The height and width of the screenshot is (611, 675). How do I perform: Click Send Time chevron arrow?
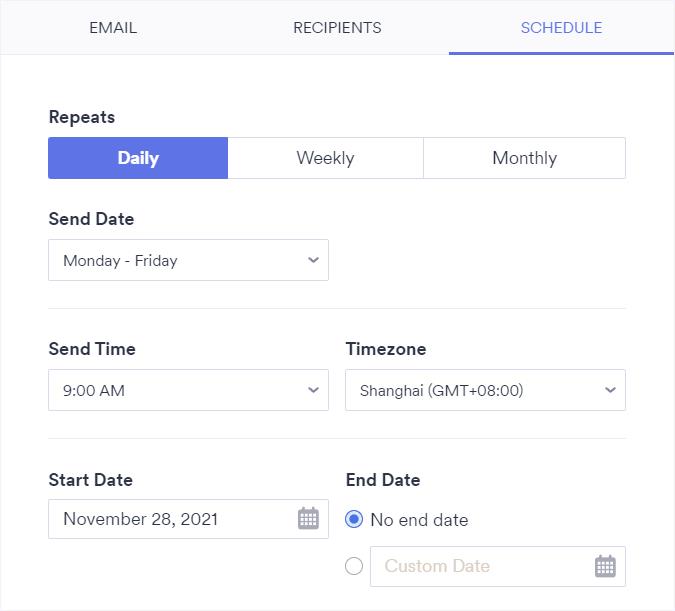tap(313, 390)
